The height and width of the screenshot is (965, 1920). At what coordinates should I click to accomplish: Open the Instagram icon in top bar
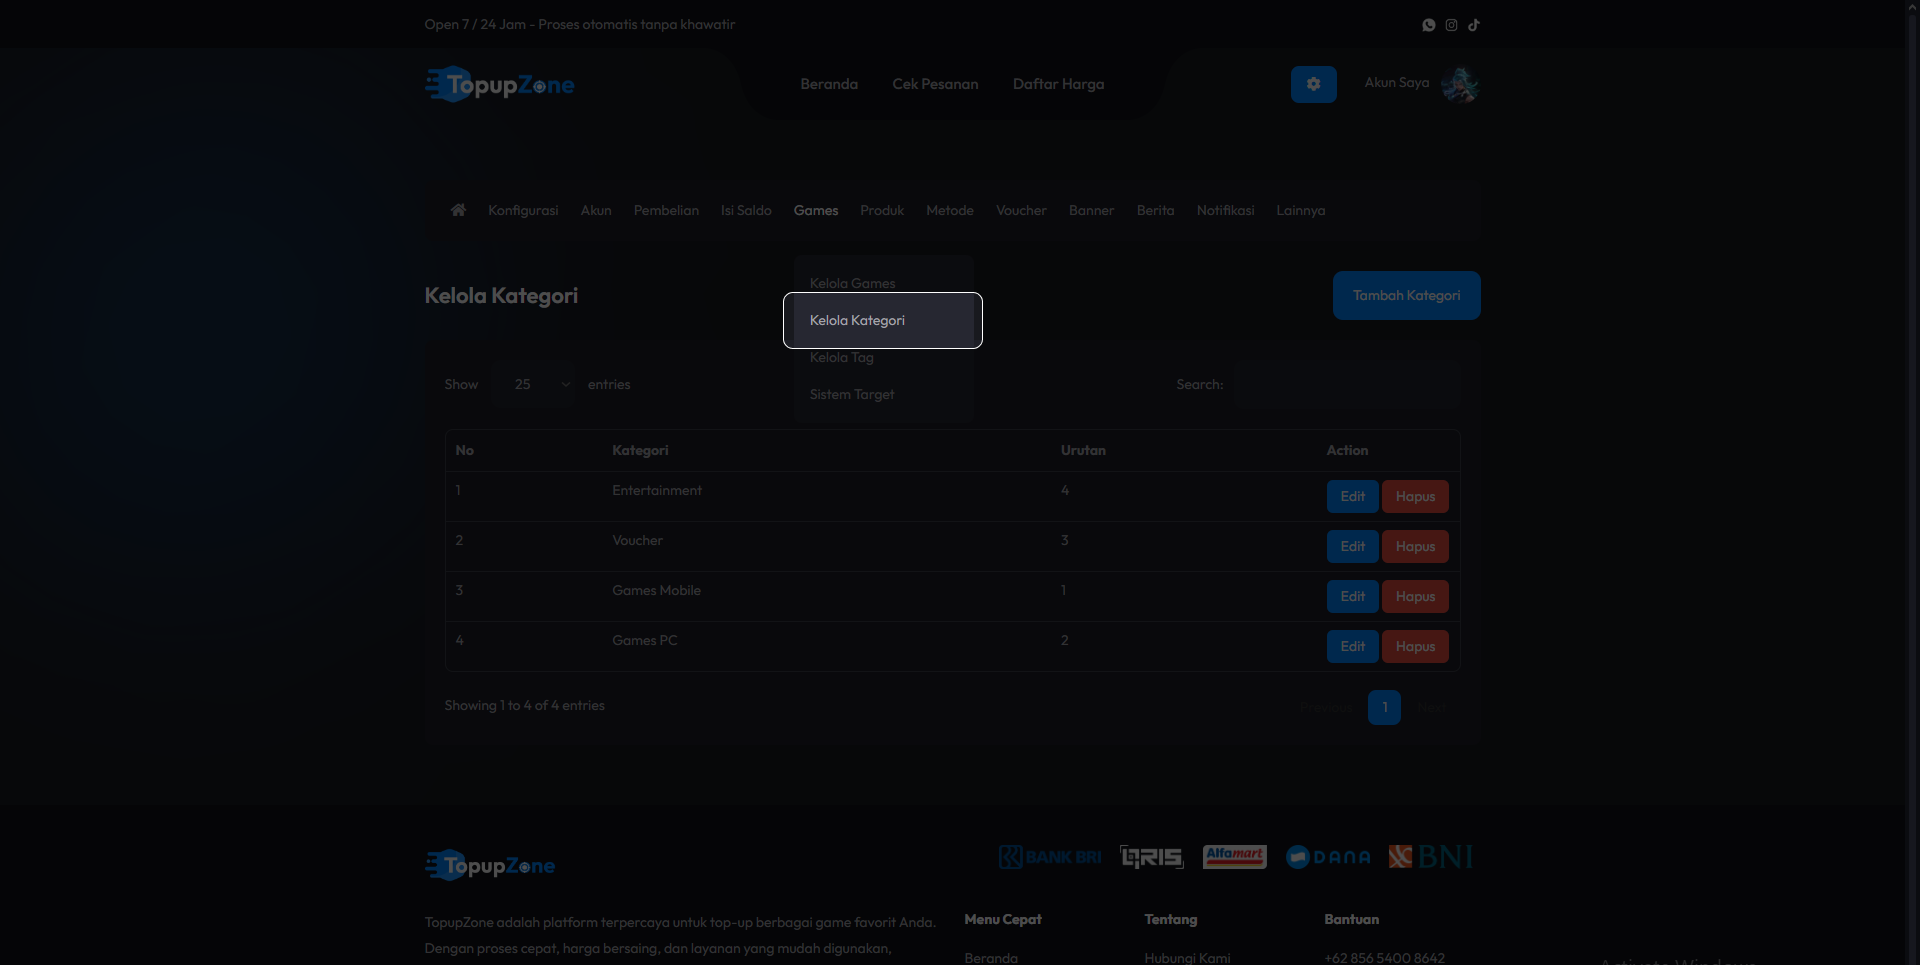pos(1451,25)
